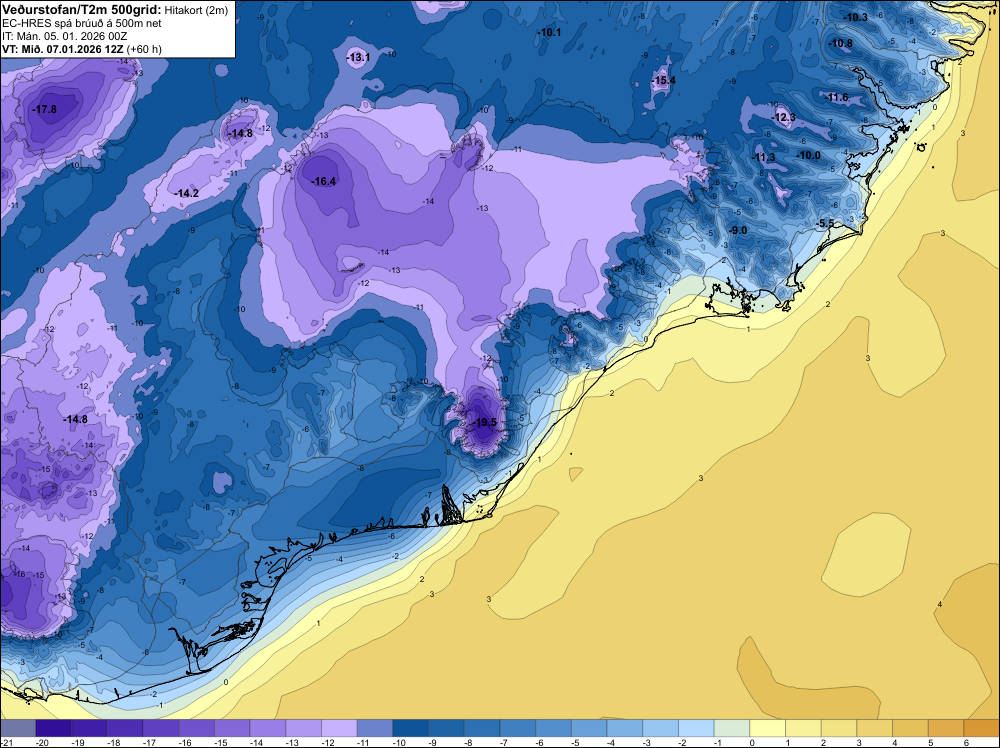Click the dark purple legend swatch labeled -20

[x=54, y=728]
